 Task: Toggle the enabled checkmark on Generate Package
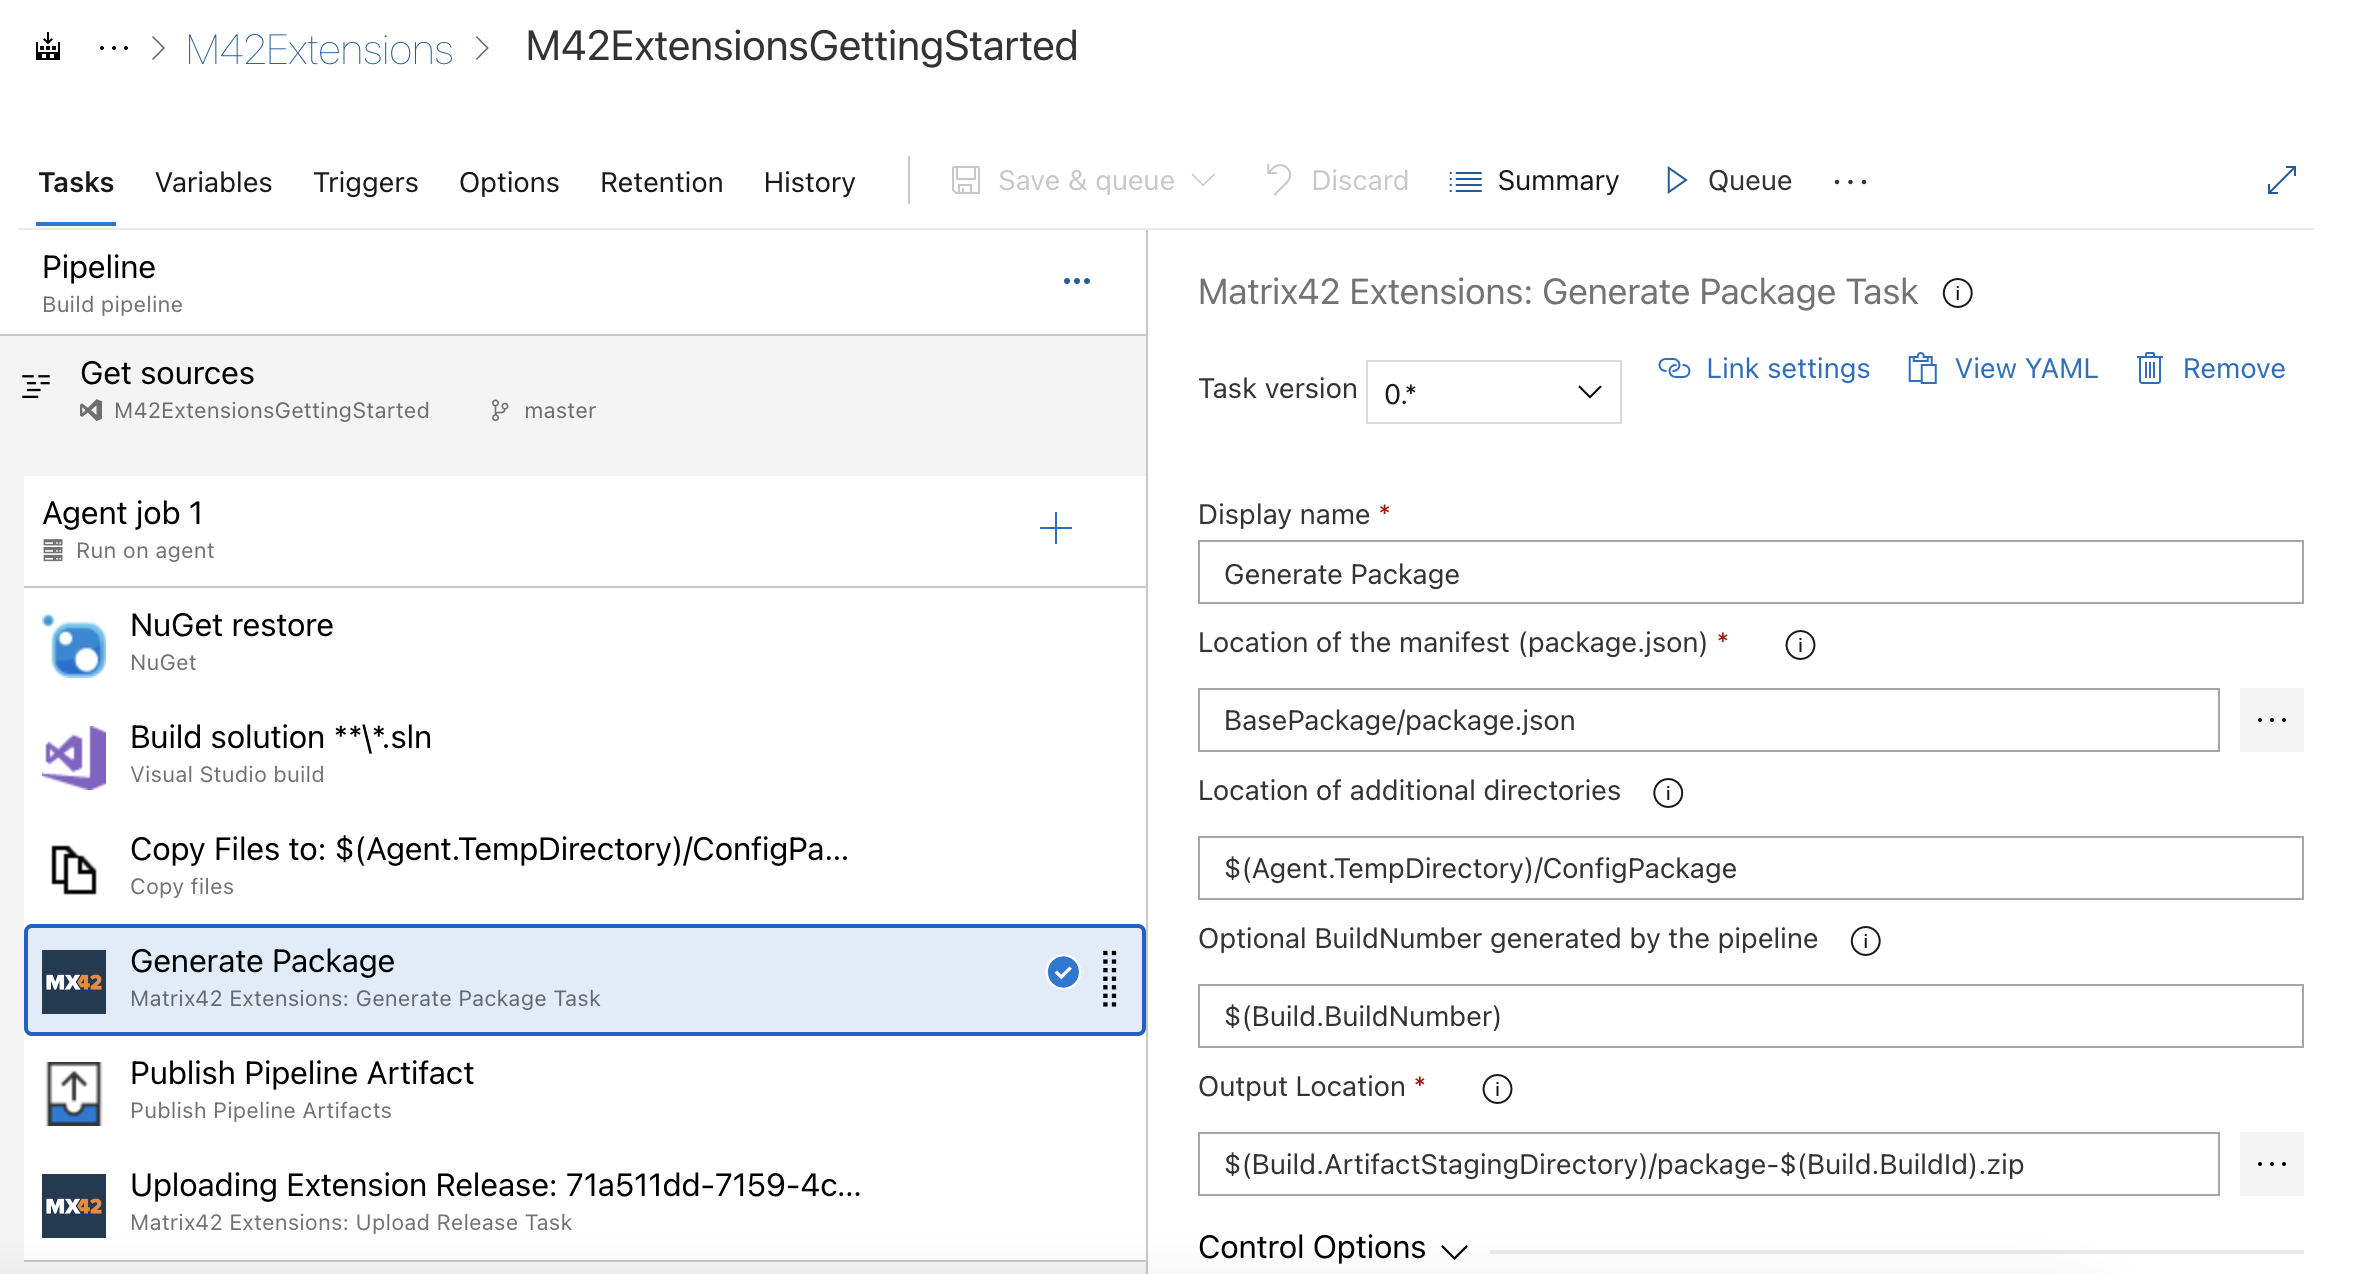[x=1063, y=972]
